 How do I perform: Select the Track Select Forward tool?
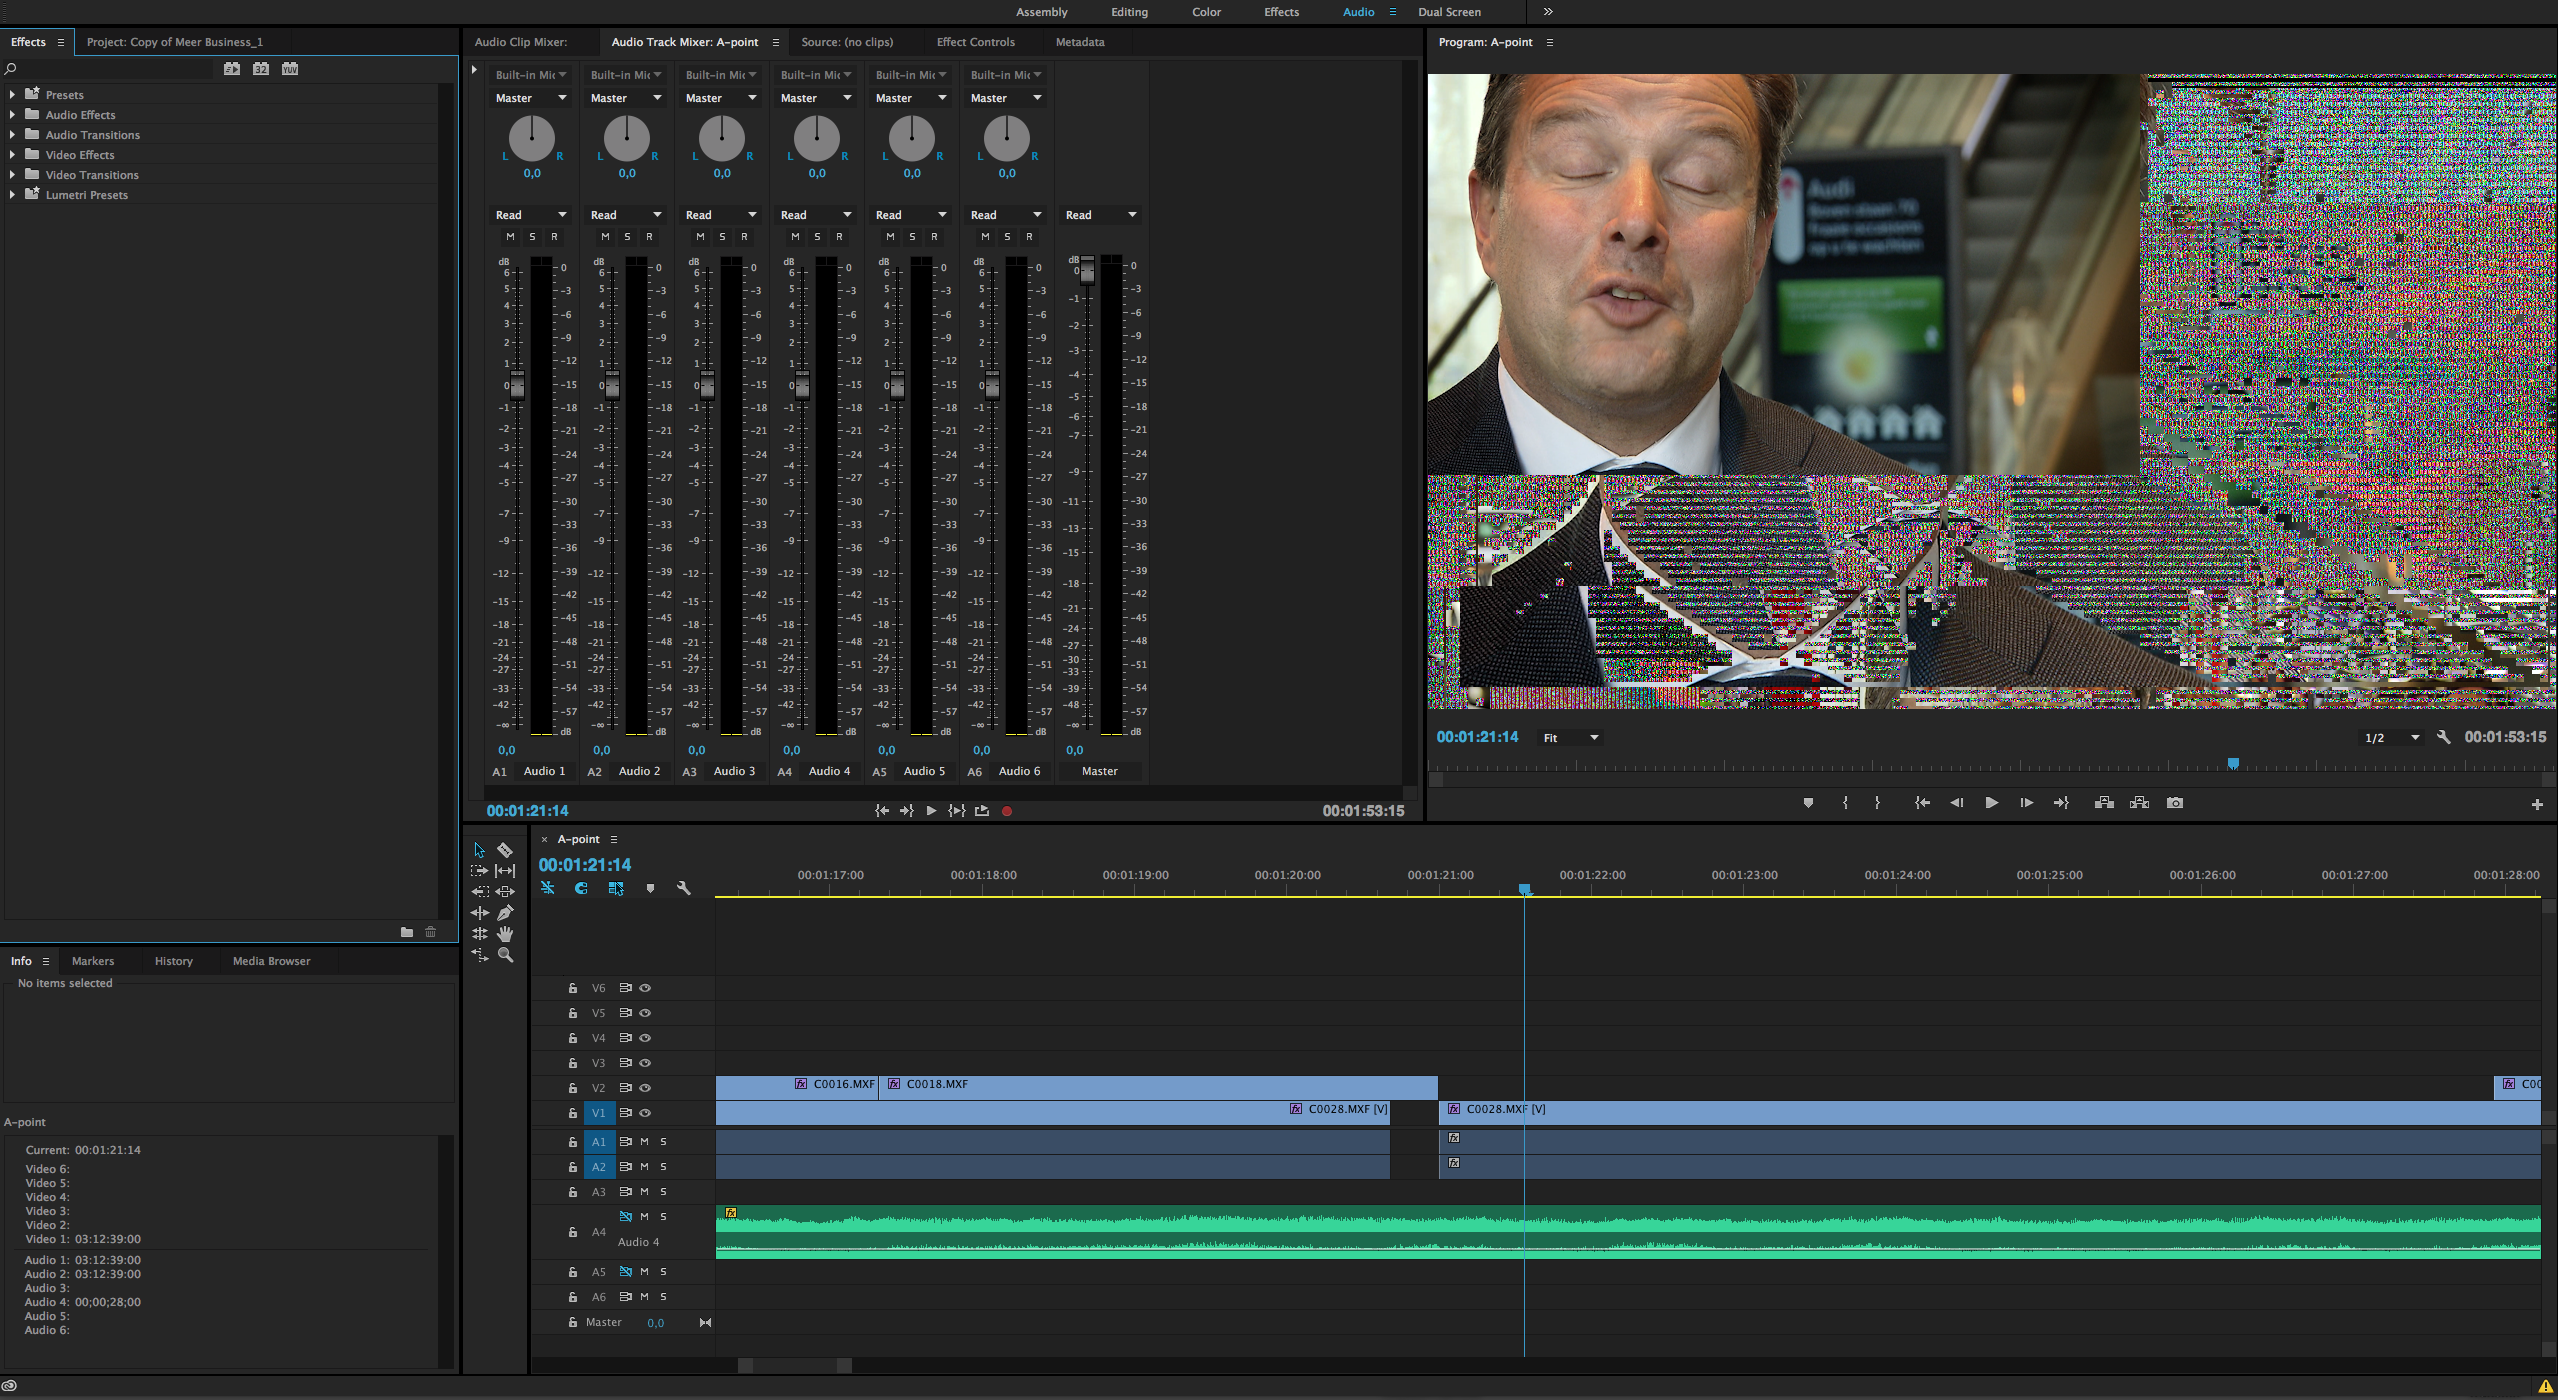click(479, 871)
